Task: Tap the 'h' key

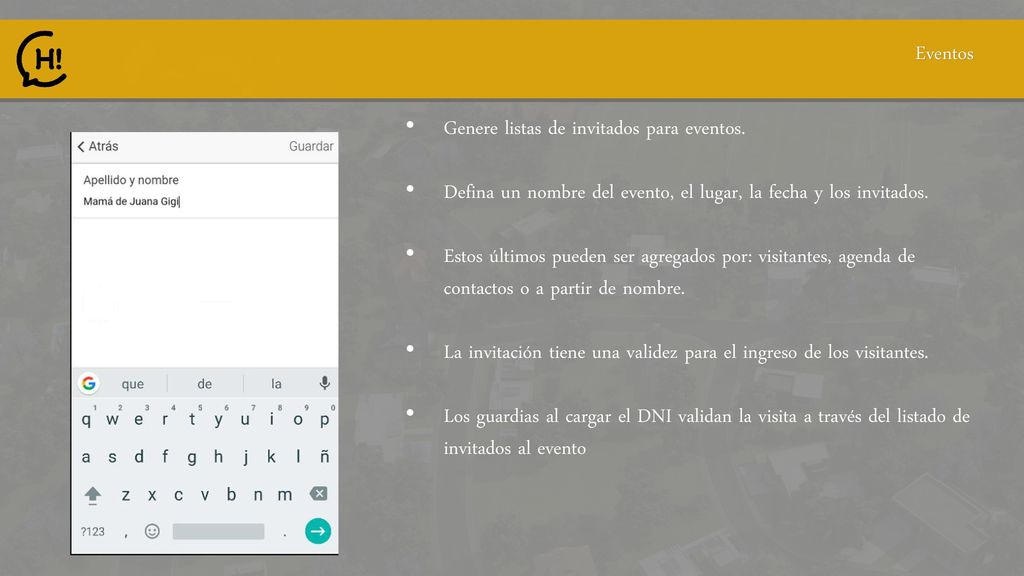Action: click(218, 457)
